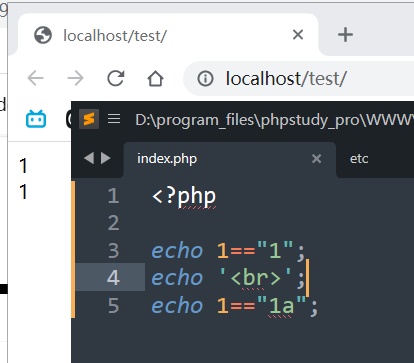Image resolution: width=414 pixels, height=363 pixels.
Task: Click line number 3 in the gutter
Action: 113,251
